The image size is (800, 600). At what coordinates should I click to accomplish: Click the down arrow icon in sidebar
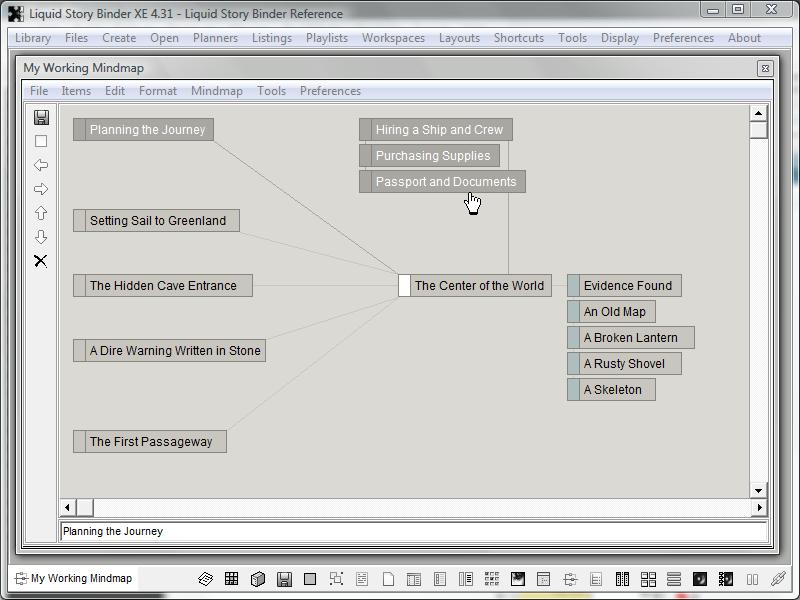point(41,237)
